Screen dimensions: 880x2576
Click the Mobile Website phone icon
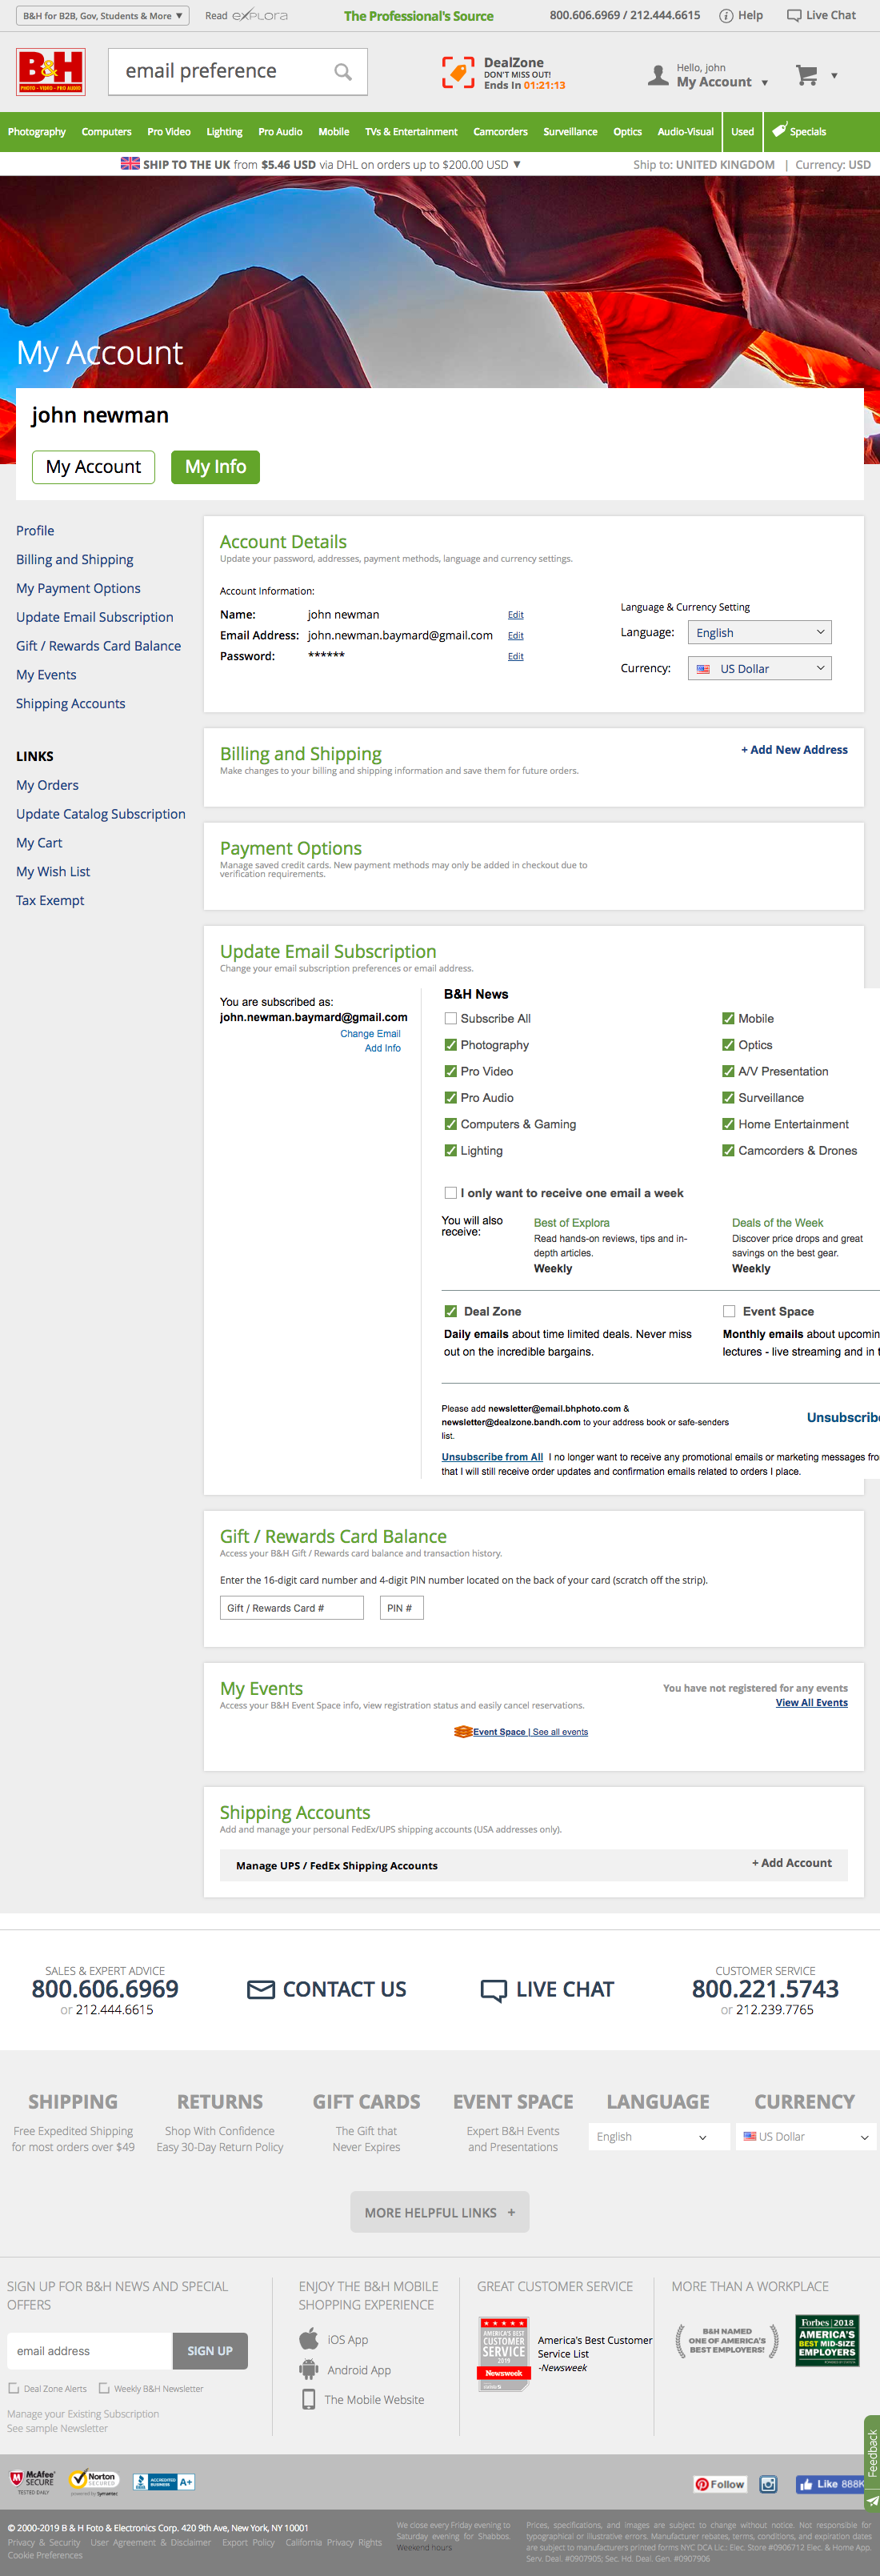click(x=309, y=2399)
